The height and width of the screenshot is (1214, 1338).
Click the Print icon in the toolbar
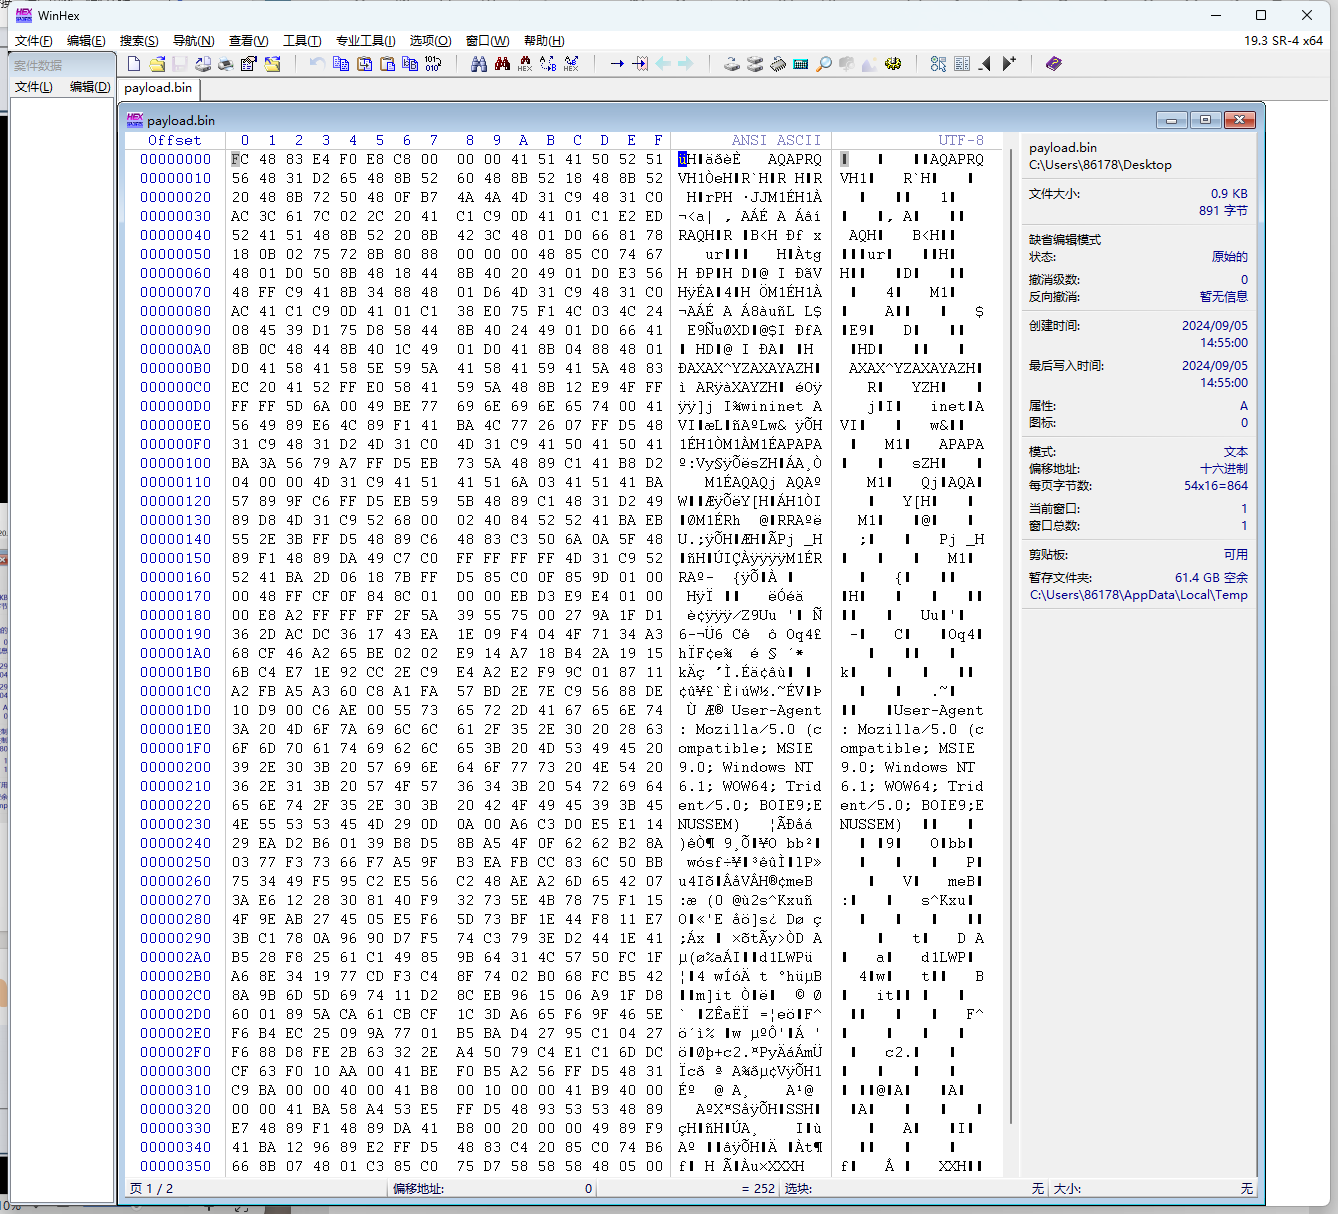tap(226, 63)
